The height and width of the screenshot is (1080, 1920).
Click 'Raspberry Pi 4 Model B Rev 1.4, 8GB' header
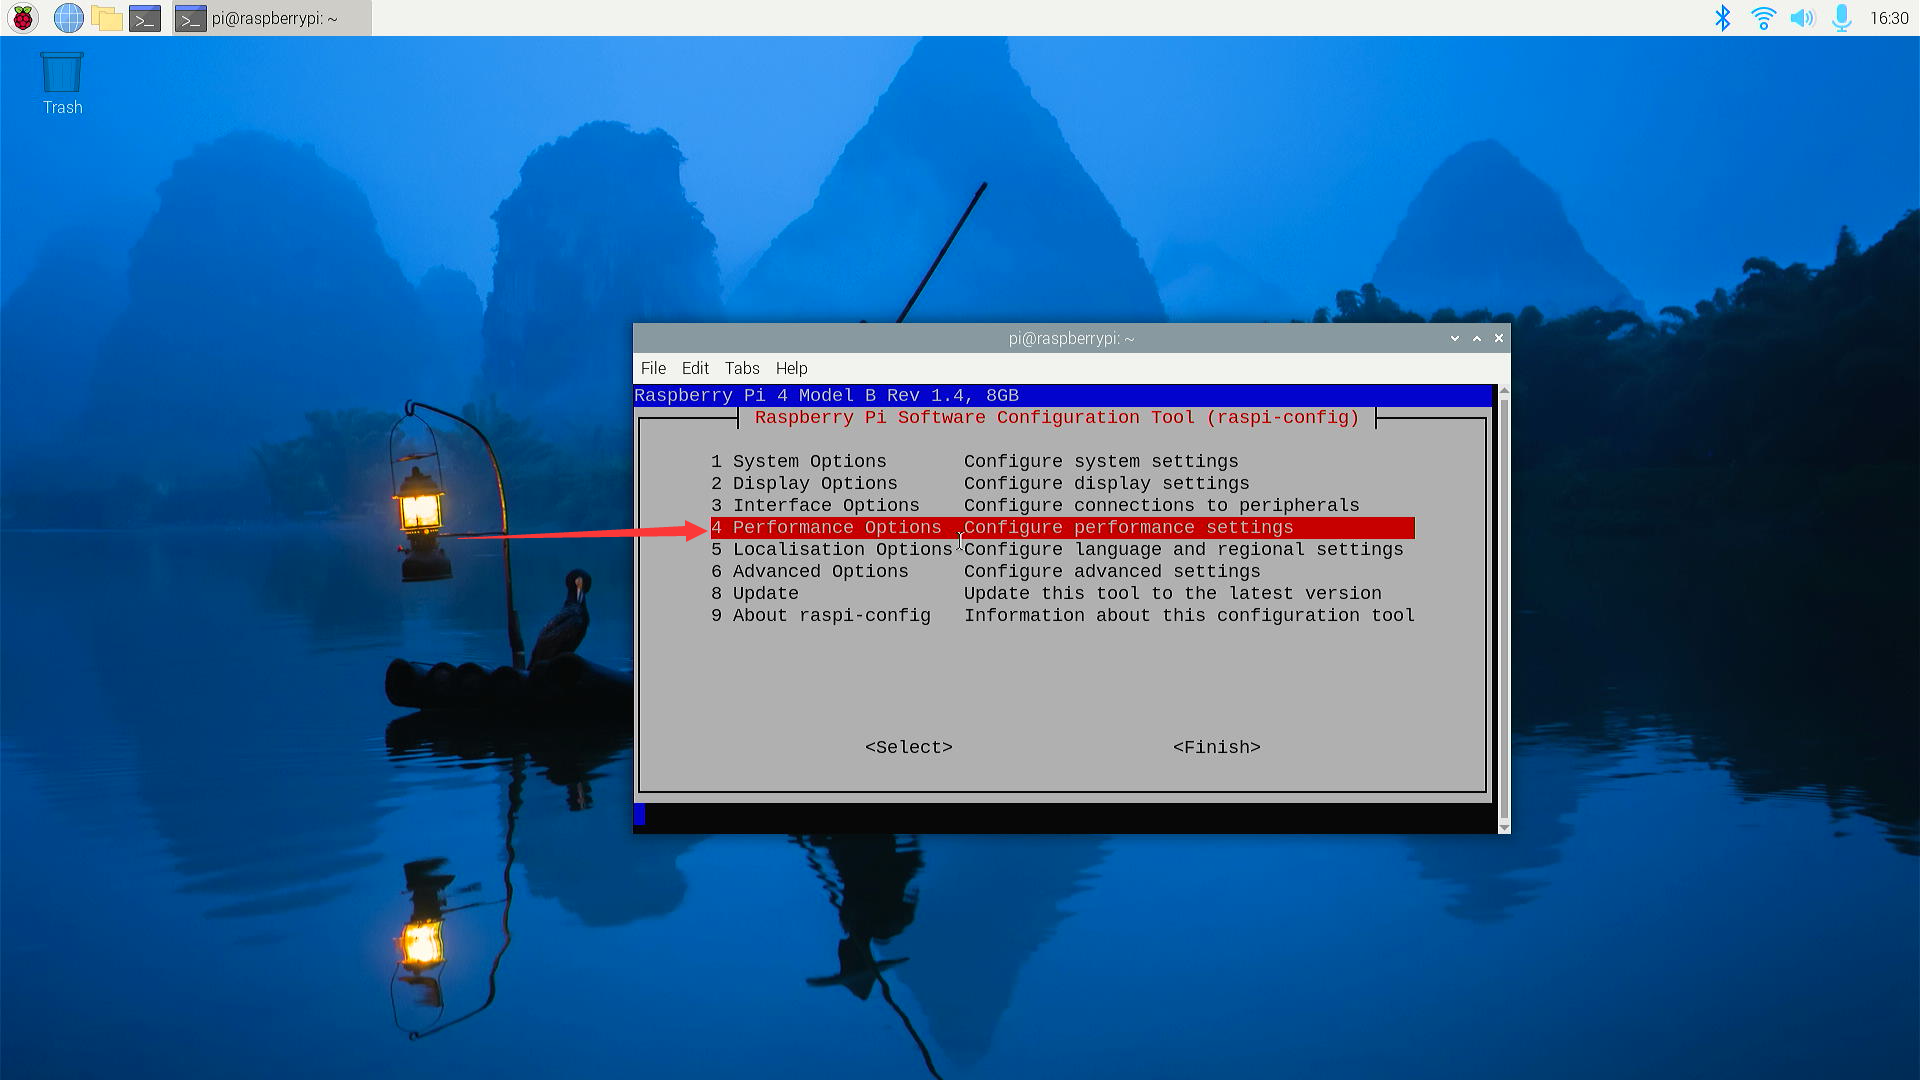click(826, 395)
